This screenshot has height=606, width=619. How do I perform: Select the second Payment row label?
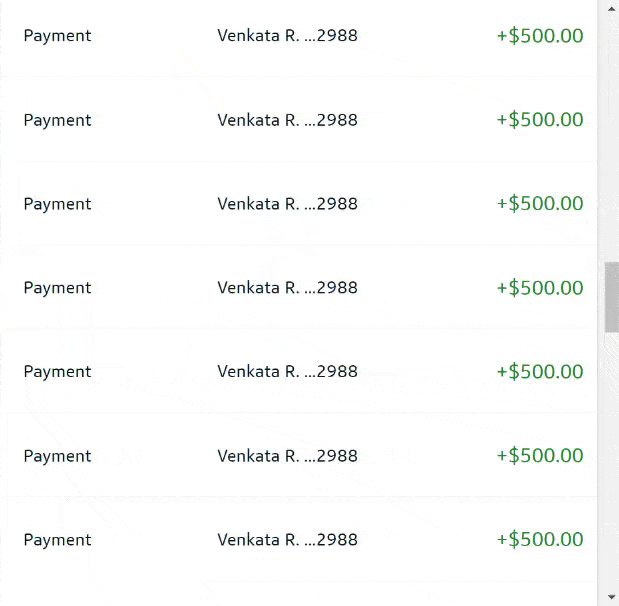click(57, 120)
